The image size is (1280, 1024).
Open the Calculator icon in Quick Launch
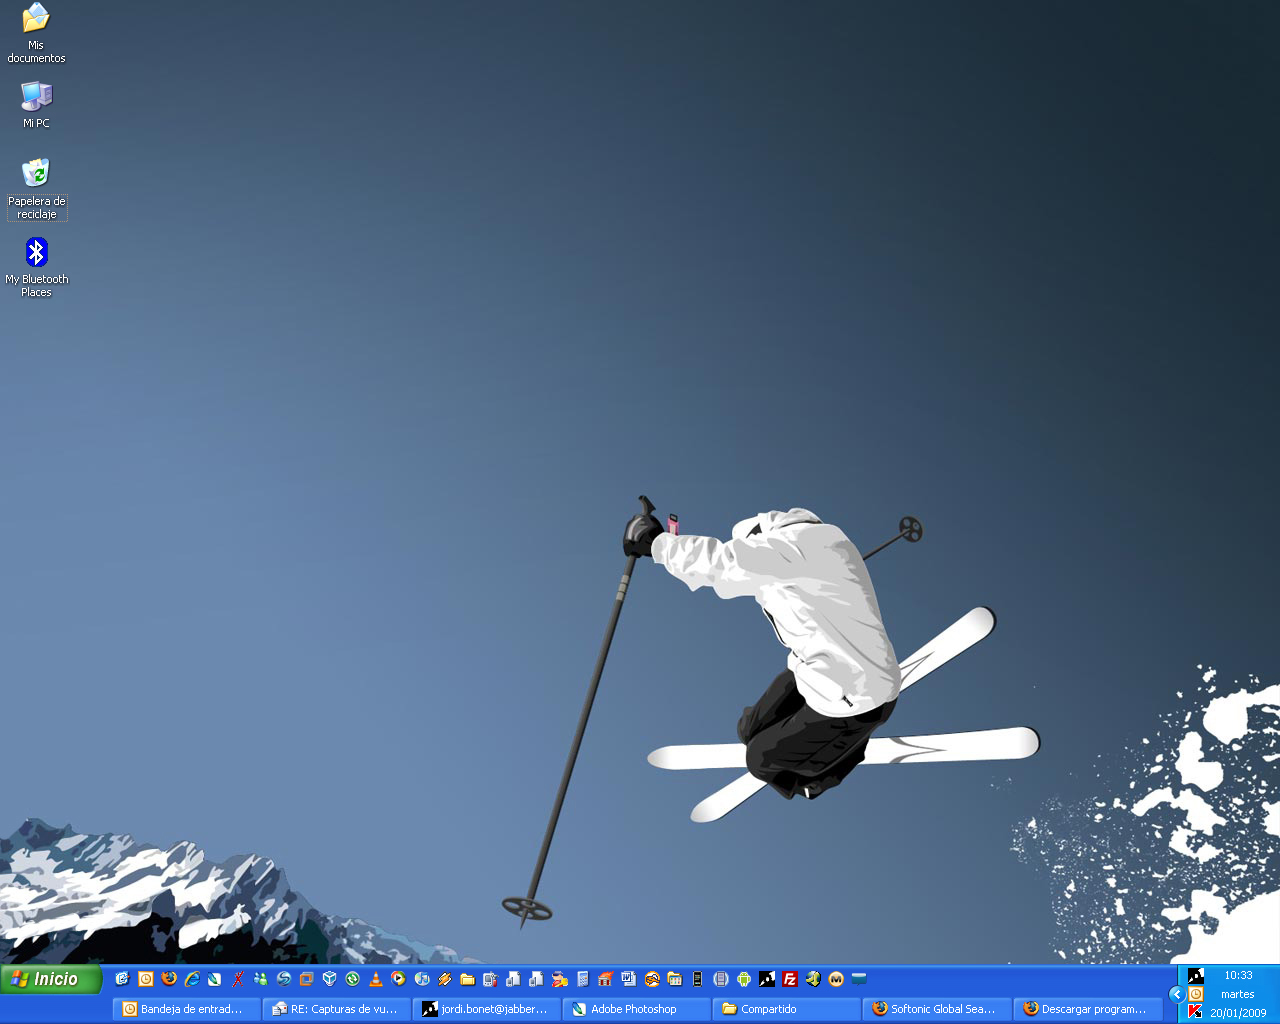[583, 979]
